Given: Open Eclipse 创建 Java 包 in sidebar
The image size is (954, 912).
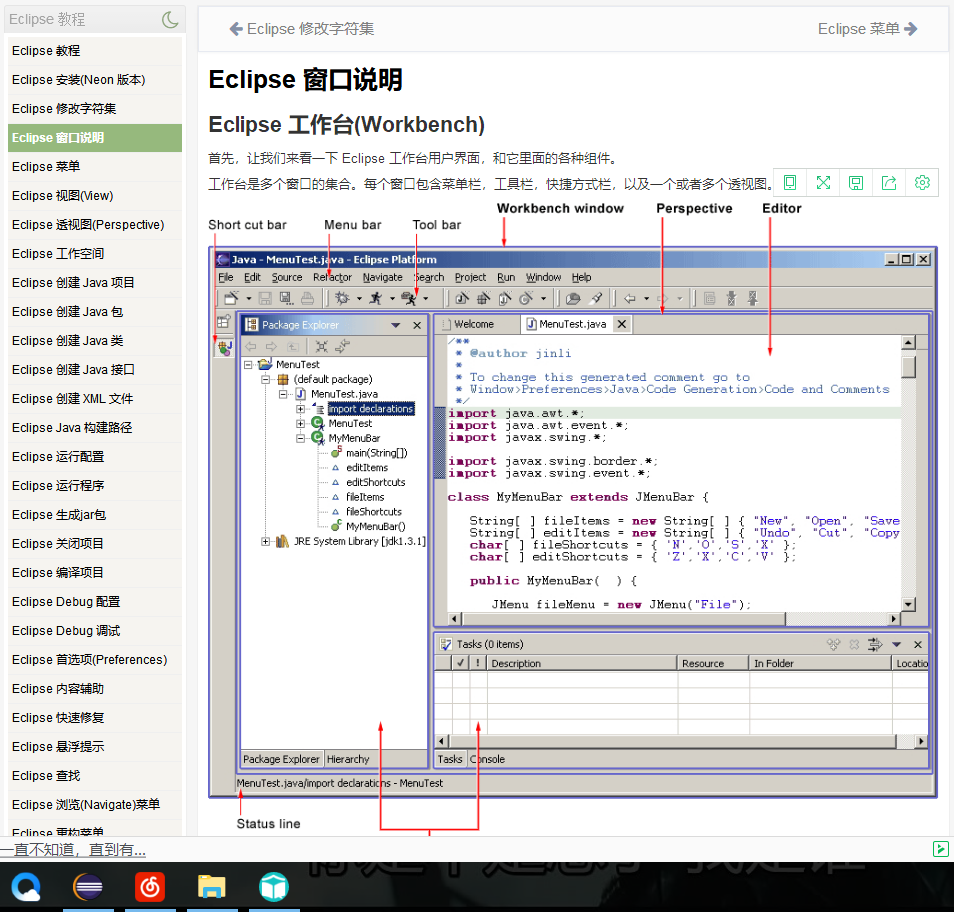Looking at the screenshot, I should click(95, 312).
